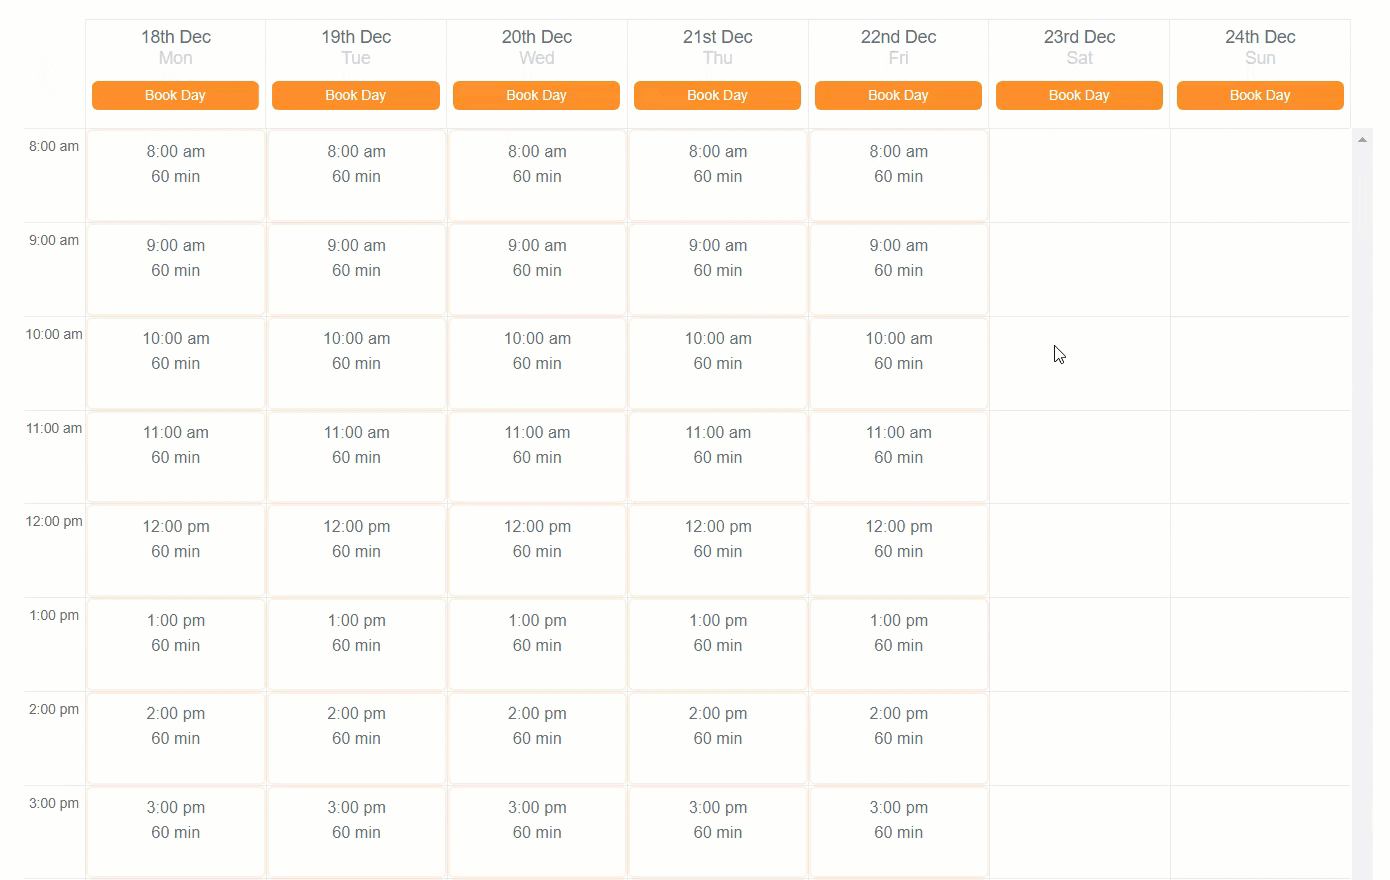
Task: Book the 11:00 am slot on Thursday 21st
Action: [718, 457]
